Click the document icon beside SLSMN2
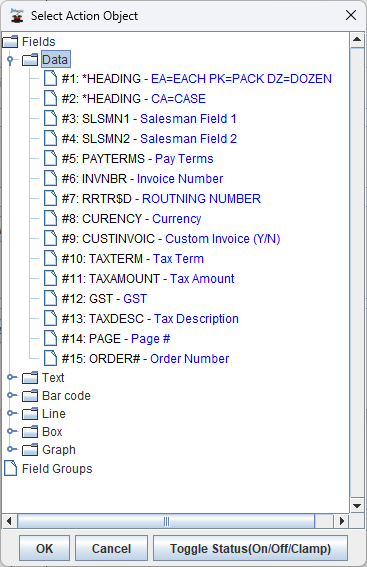This screenshot has height=567, width=367. pyautogui.click(x=50, y=138)
